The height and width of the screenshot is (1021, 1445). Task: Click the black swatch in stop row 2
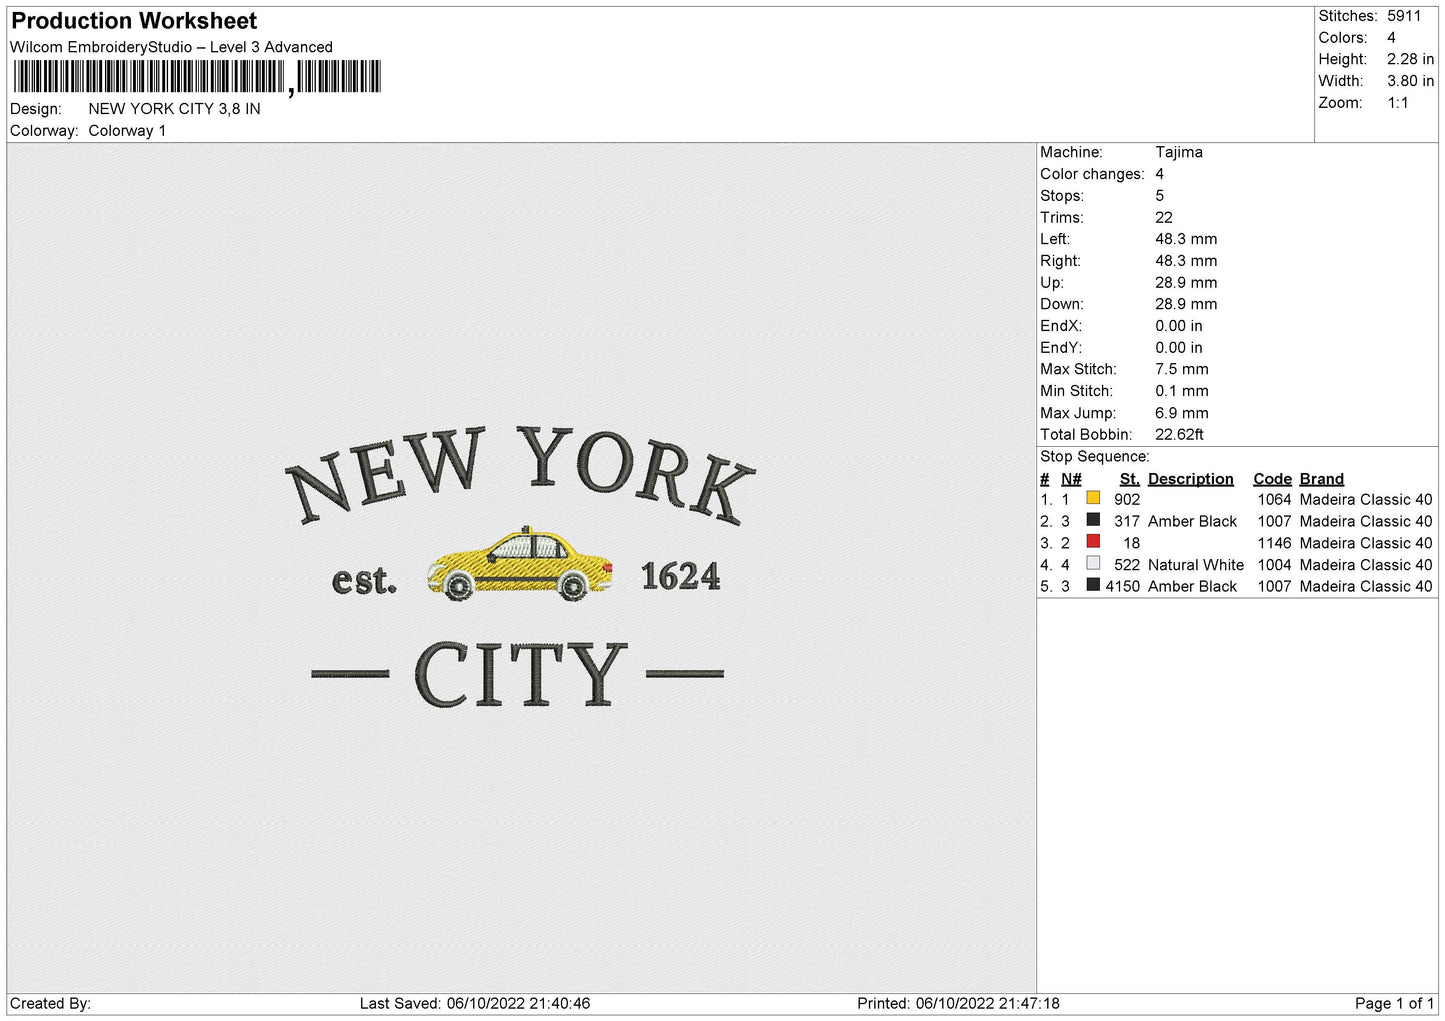(1093, 520)
